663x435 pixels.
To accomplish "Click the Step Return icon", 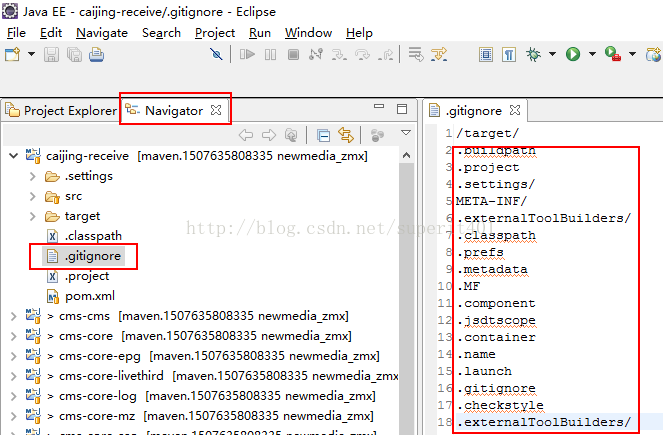I will click(x=386, y=54).
